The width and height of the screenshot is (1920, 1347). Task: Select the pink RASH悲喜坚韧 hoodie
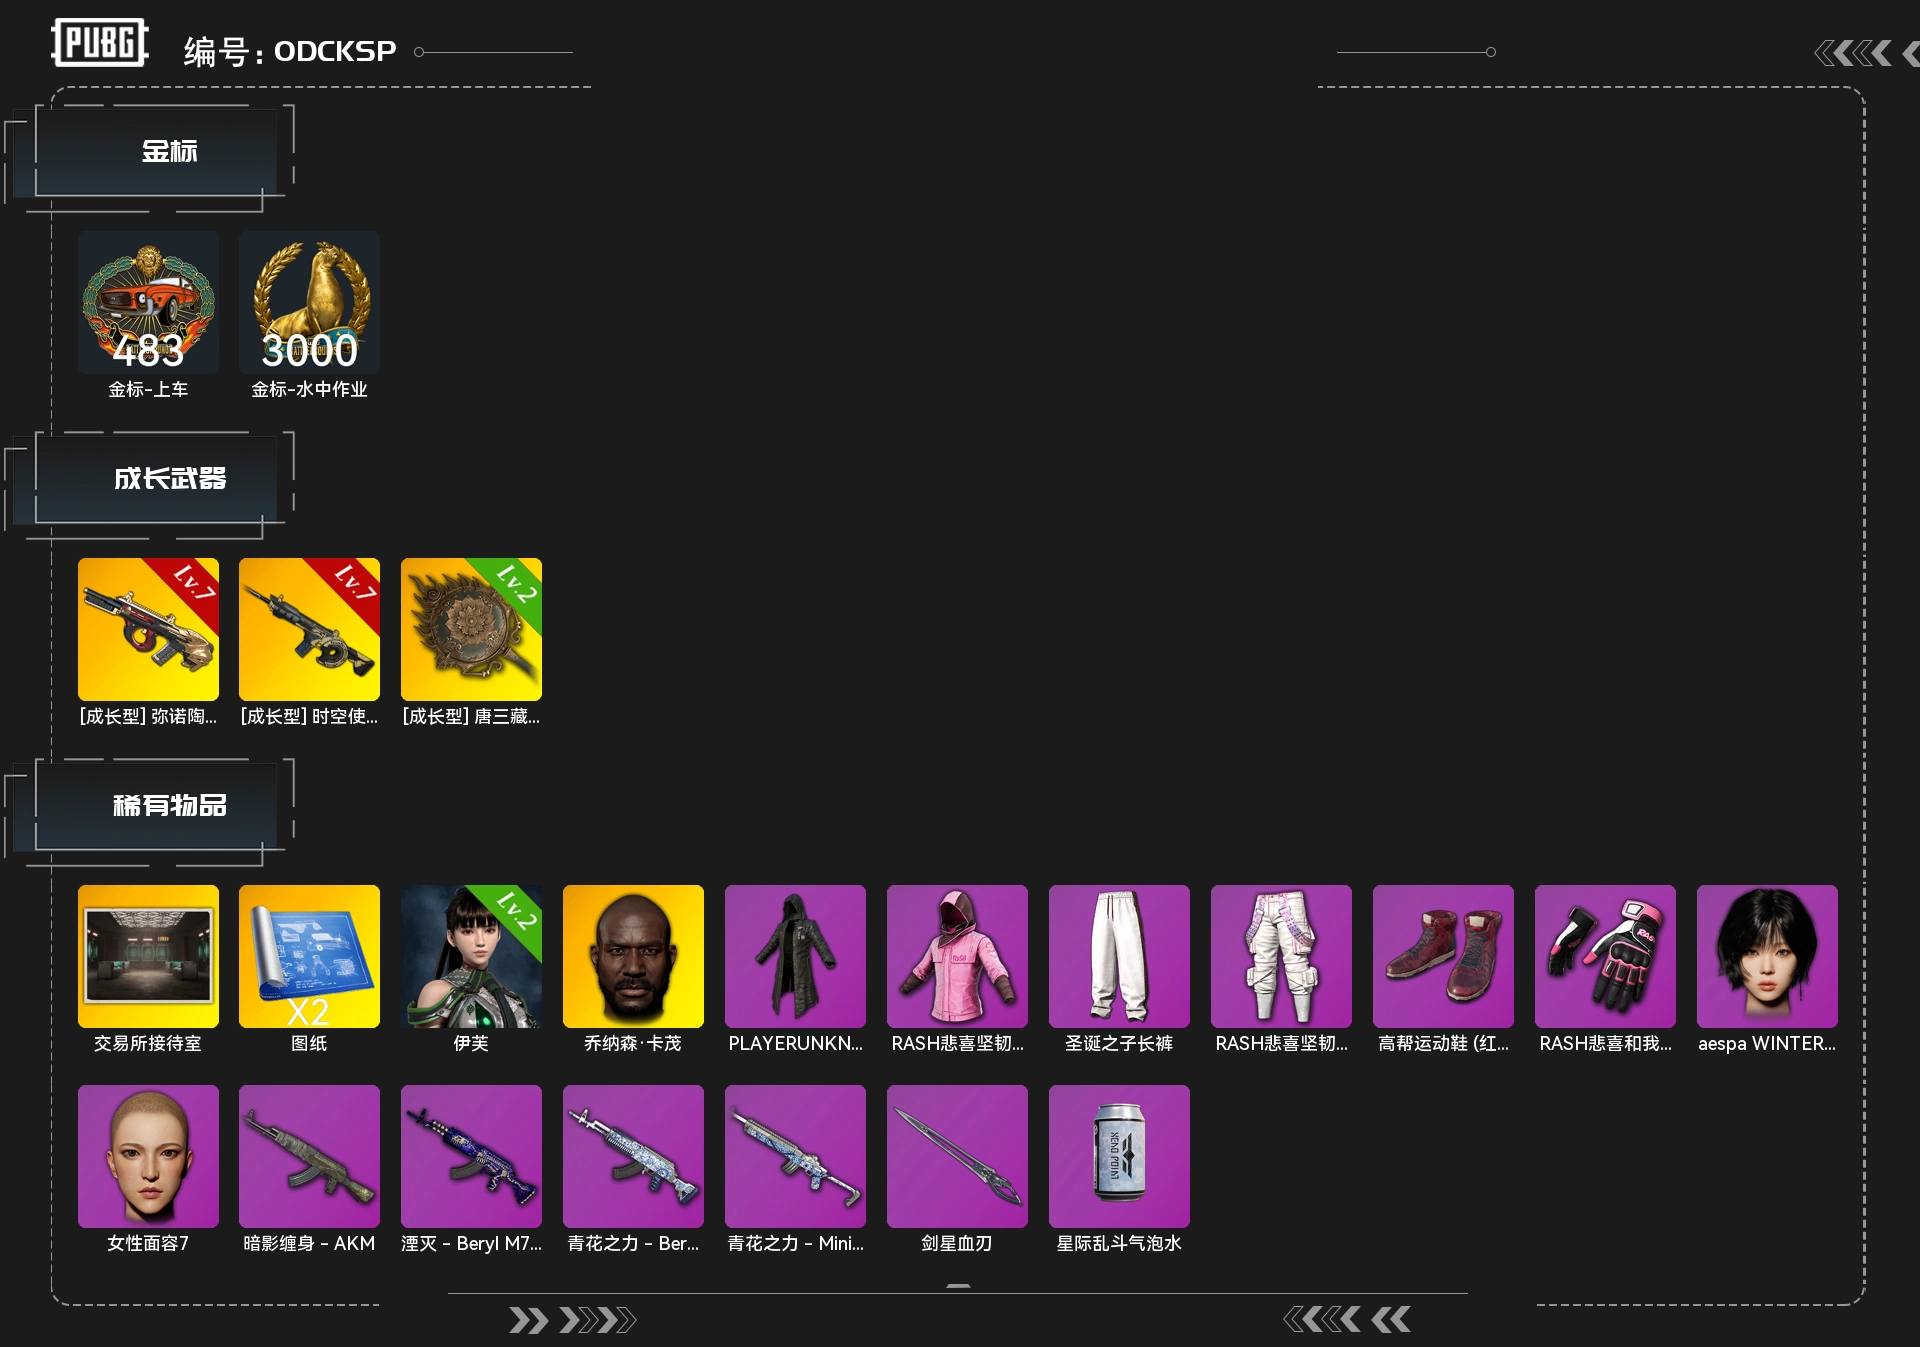click(957, 956)
